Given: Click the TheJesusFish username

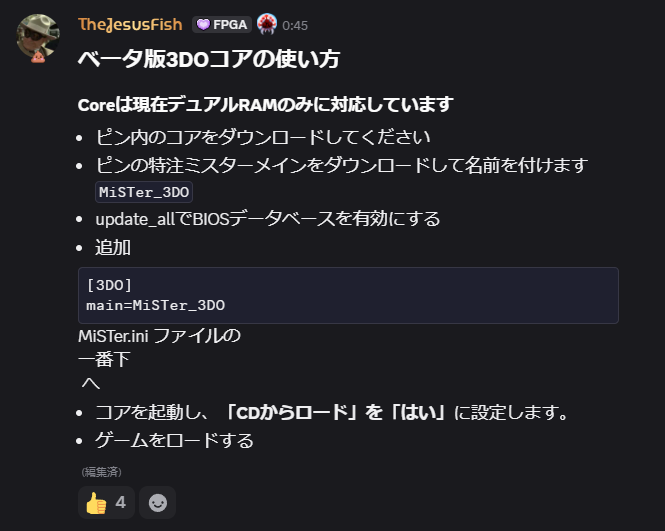Looking at the screenshot, I should pos(130,25).
